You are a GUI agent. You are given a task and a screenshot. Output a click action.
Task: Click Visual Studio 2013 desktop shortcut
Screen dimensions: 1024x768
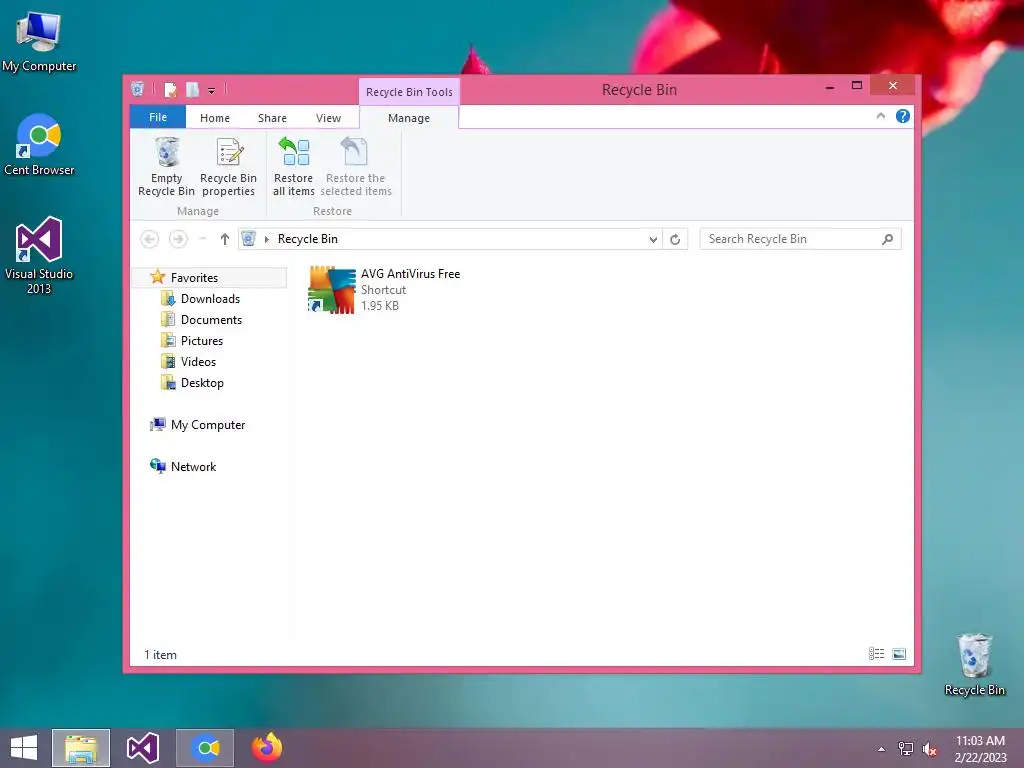[39, 255]
